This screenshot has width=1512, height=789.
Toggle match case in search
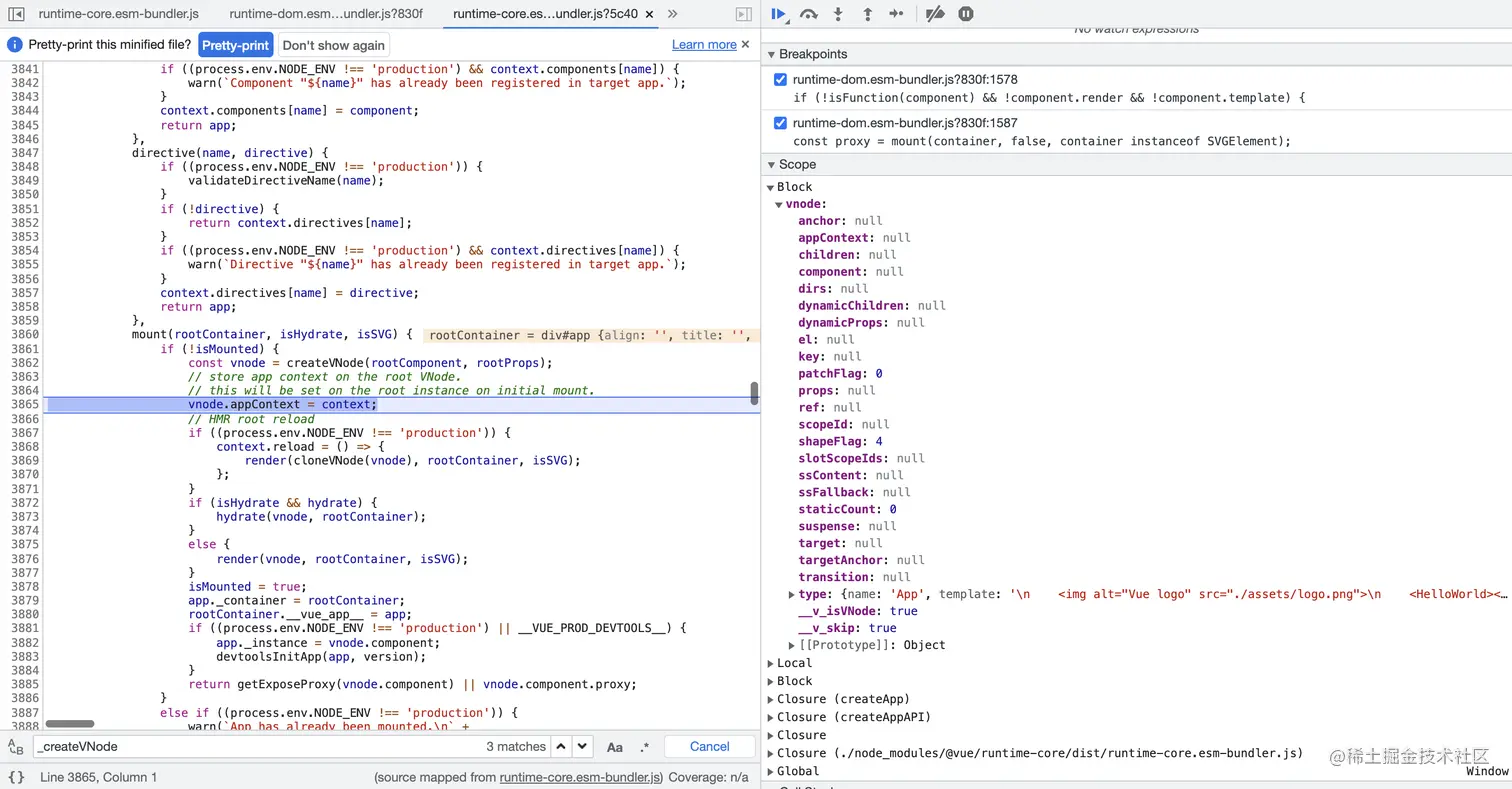click(x=615, y=747)
